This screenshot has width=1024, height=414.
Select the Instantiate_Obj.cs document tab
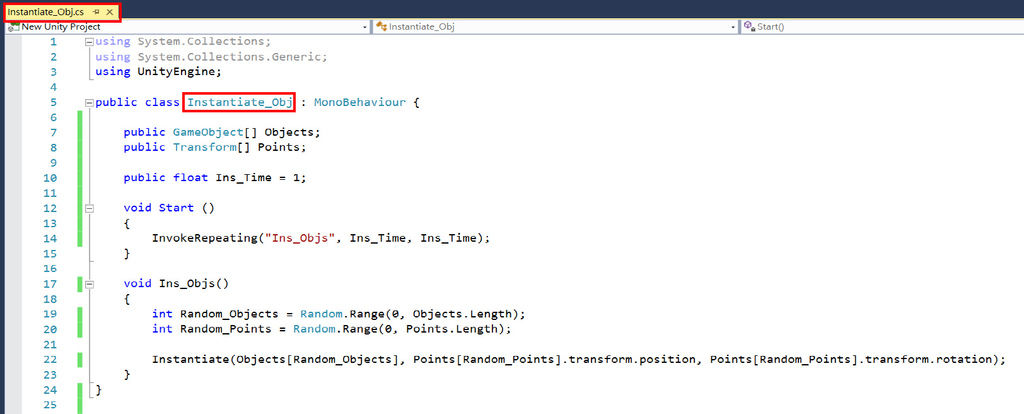(x=46, y=12)
